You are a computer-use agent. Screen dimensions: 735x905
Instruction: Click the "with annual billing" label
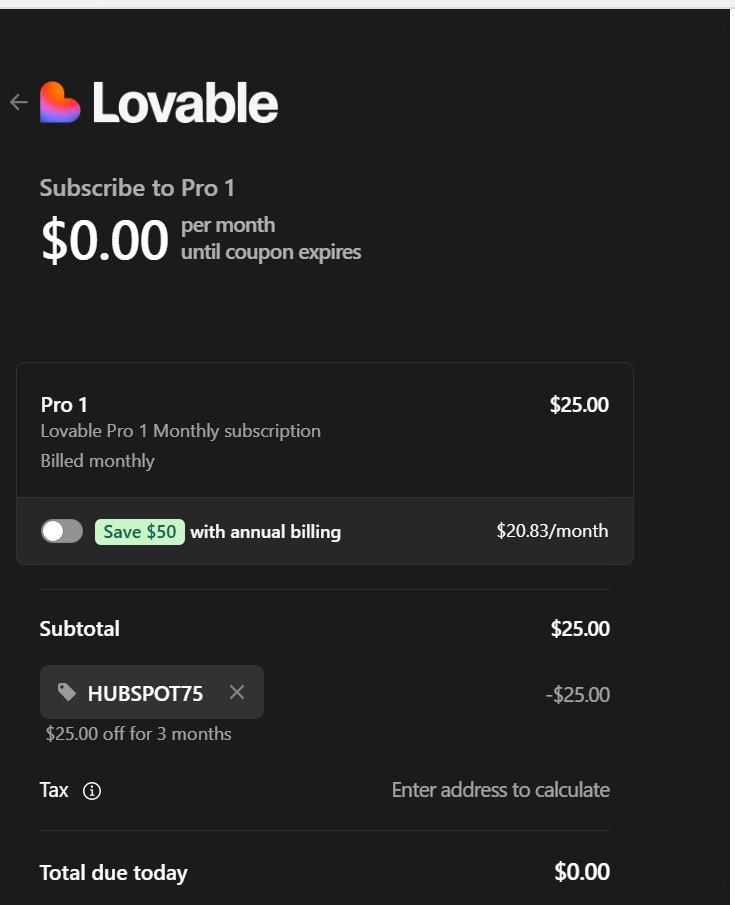265,532
